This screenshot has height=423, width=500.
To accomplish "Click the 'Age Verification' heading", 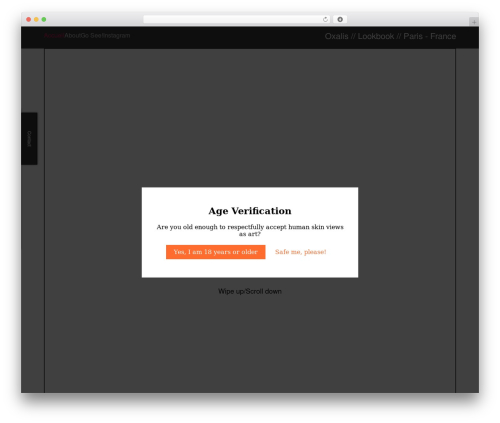I will (x=250, y=211).
